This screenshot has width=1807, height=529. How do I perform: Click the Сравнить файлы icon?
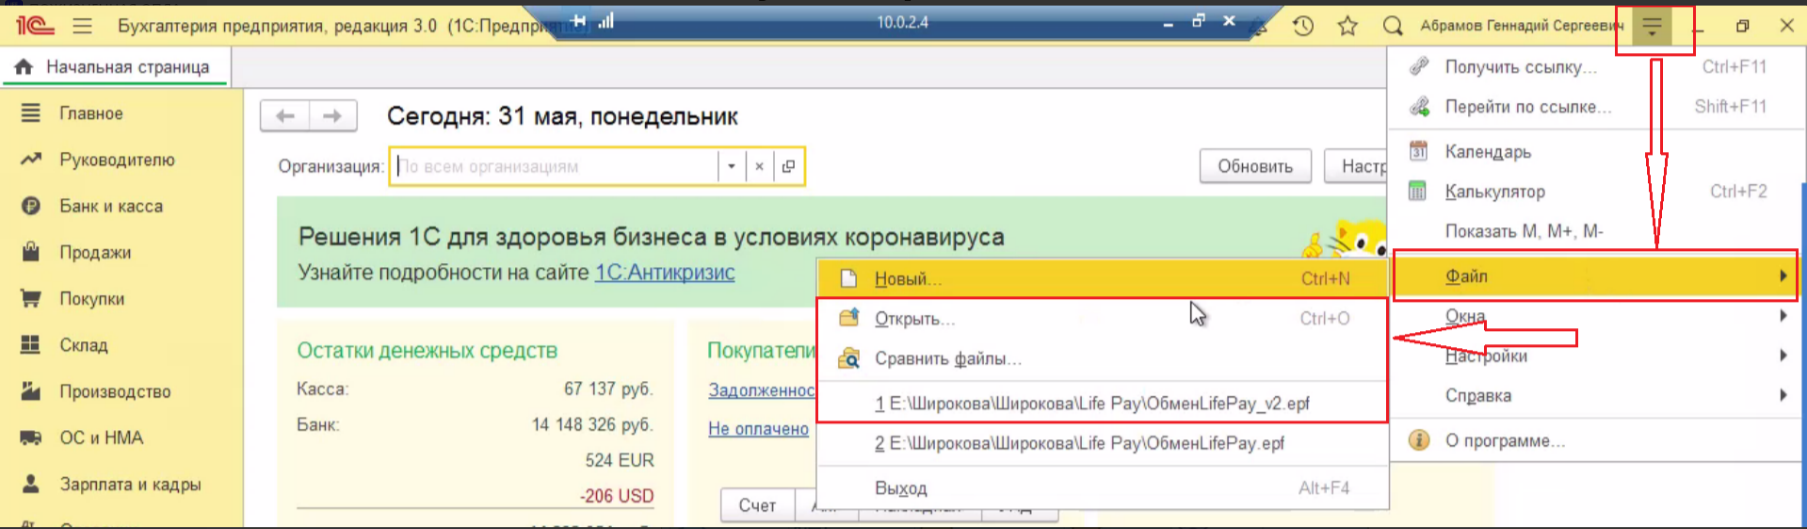pos(849,358)
